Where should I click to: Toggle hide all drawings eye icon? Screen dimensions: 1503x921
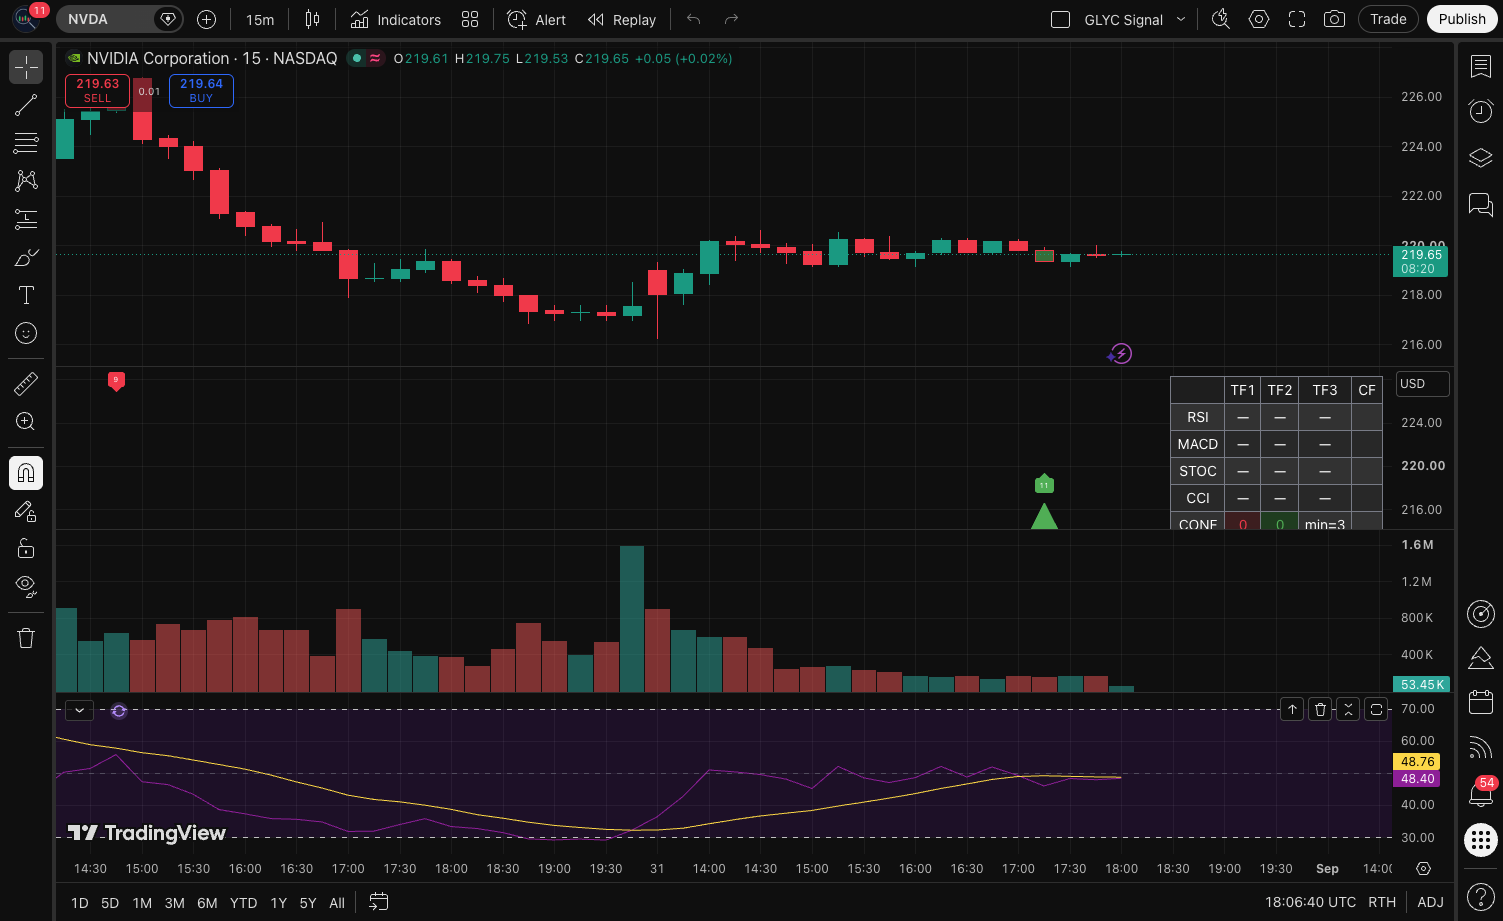[x=26, y=586]
